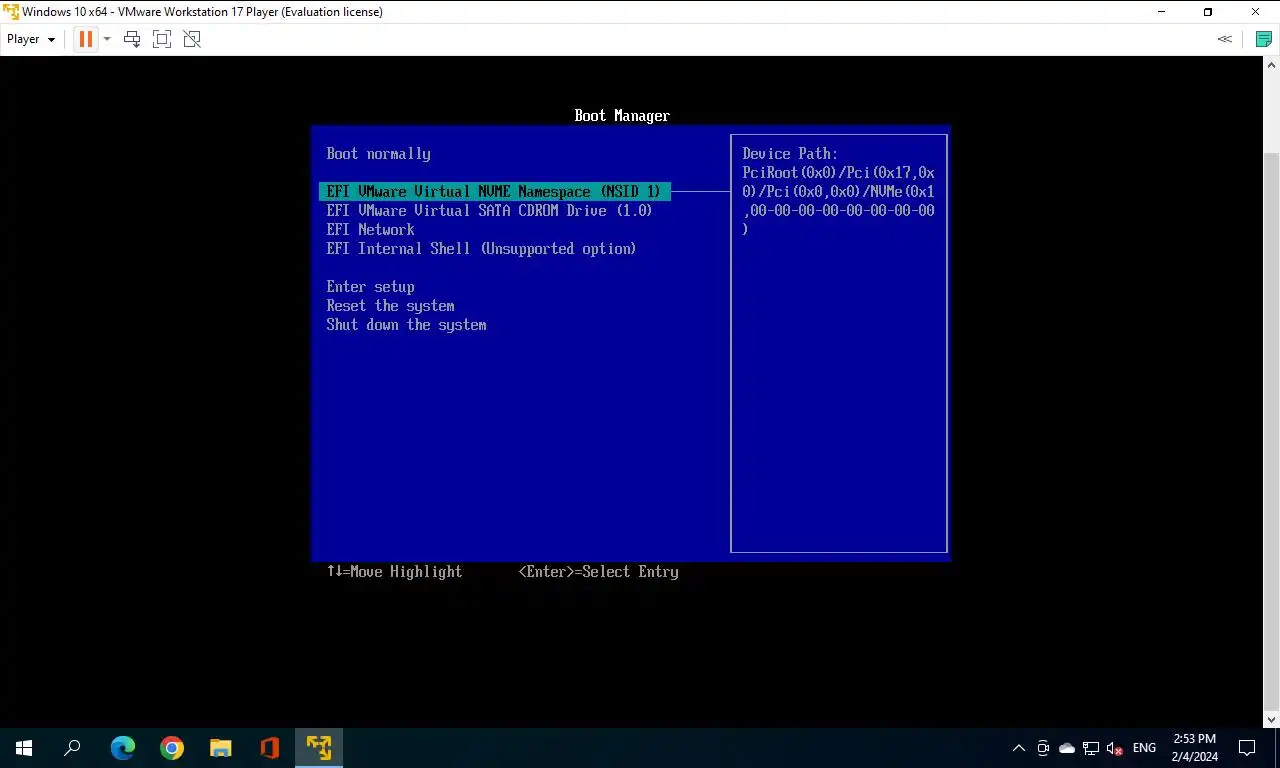The image size is (1280, 768).
Task: Choose Shut down the system entry
Action: [406, 325]
